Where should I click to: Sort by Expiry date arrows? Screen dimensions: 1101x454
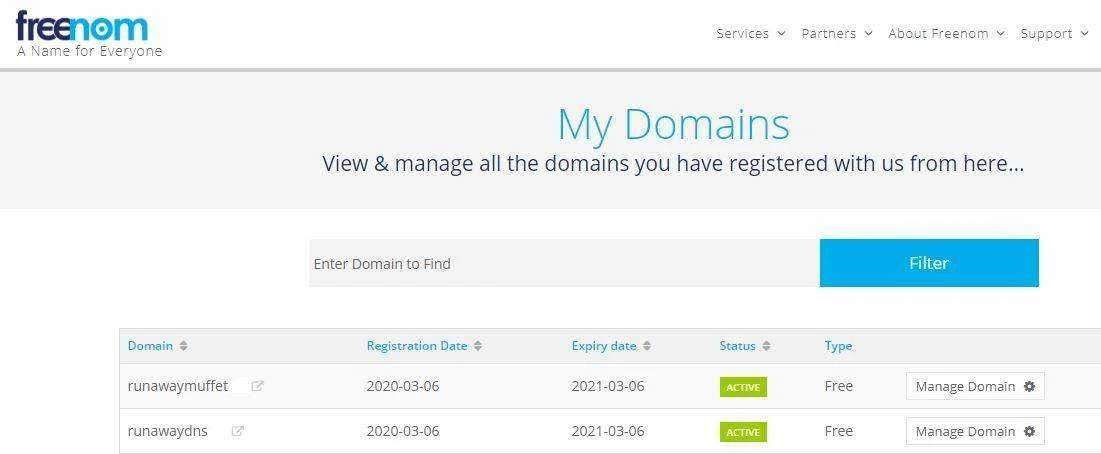[x=647, y=346]
